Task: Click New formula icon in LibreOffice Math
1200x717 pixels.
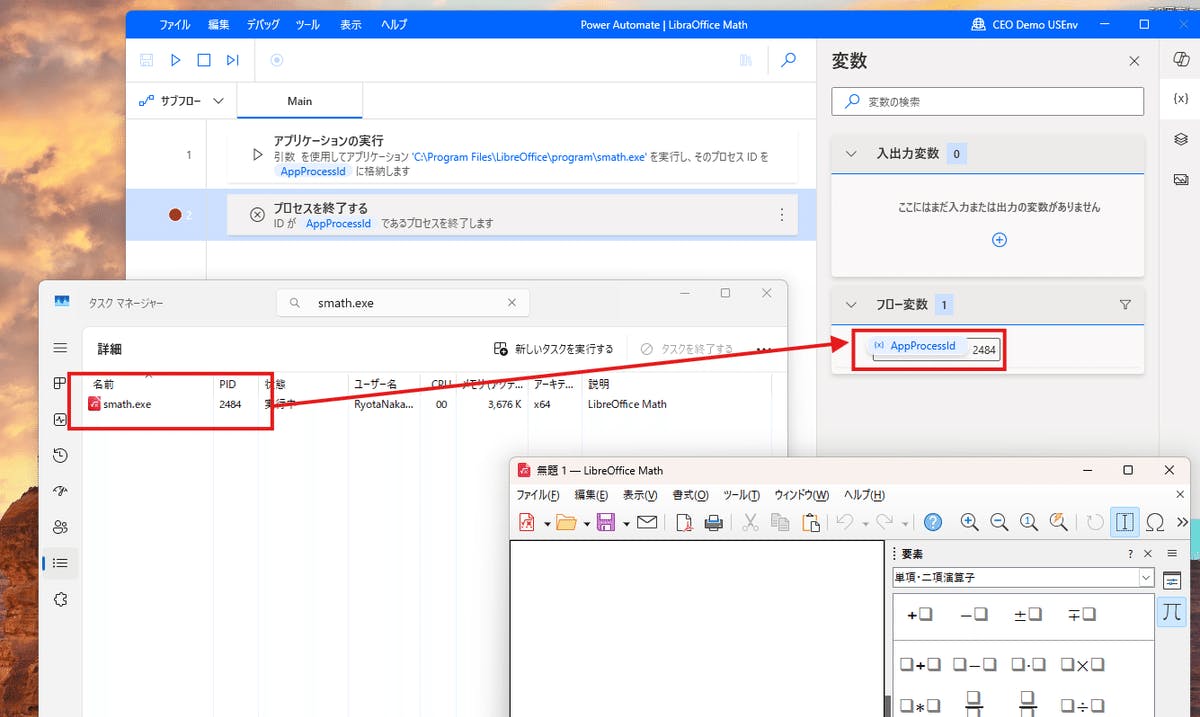Action: [527, 522]
